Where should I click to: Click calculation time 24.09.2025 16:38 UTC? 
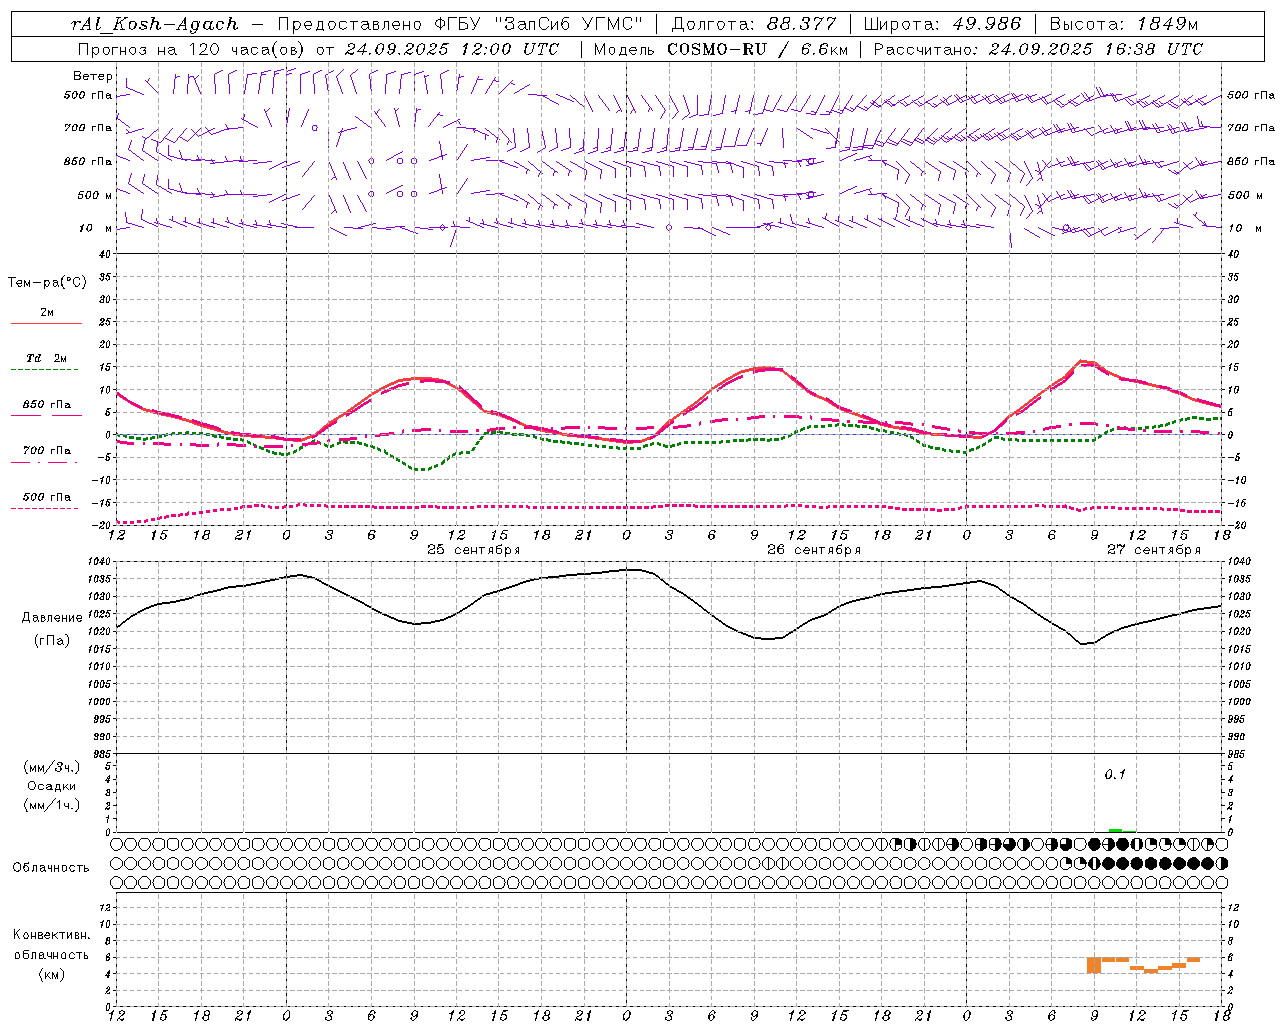pos(1096,49)
